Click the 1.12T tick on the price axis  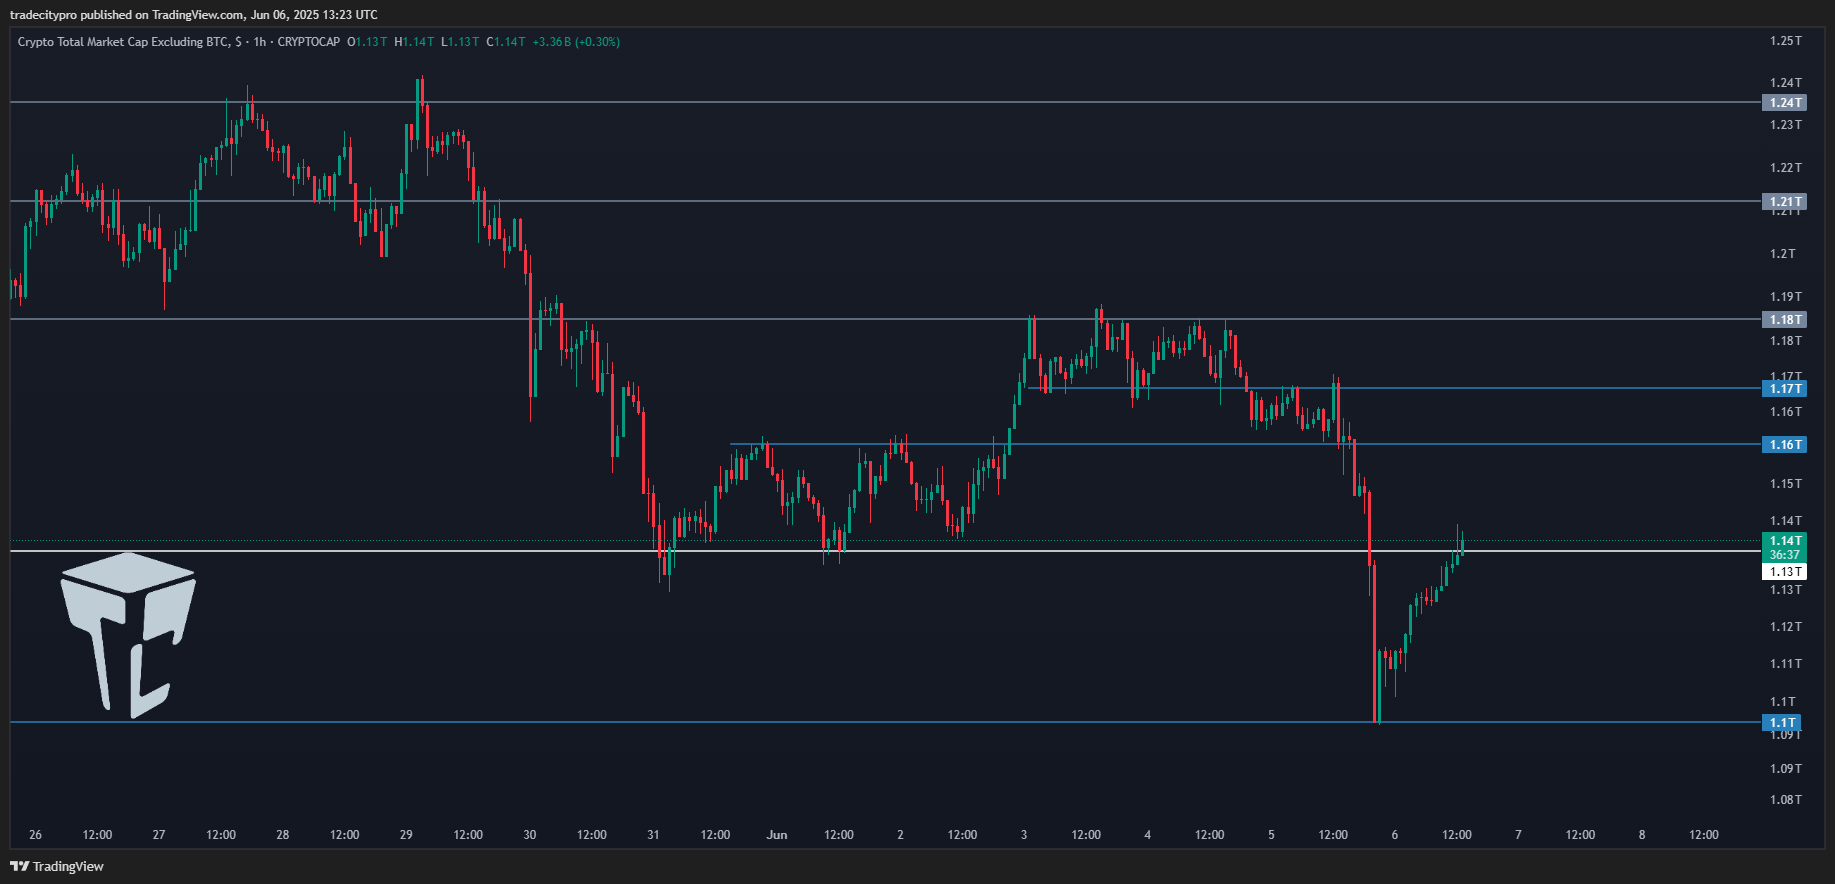(1785, 627)
